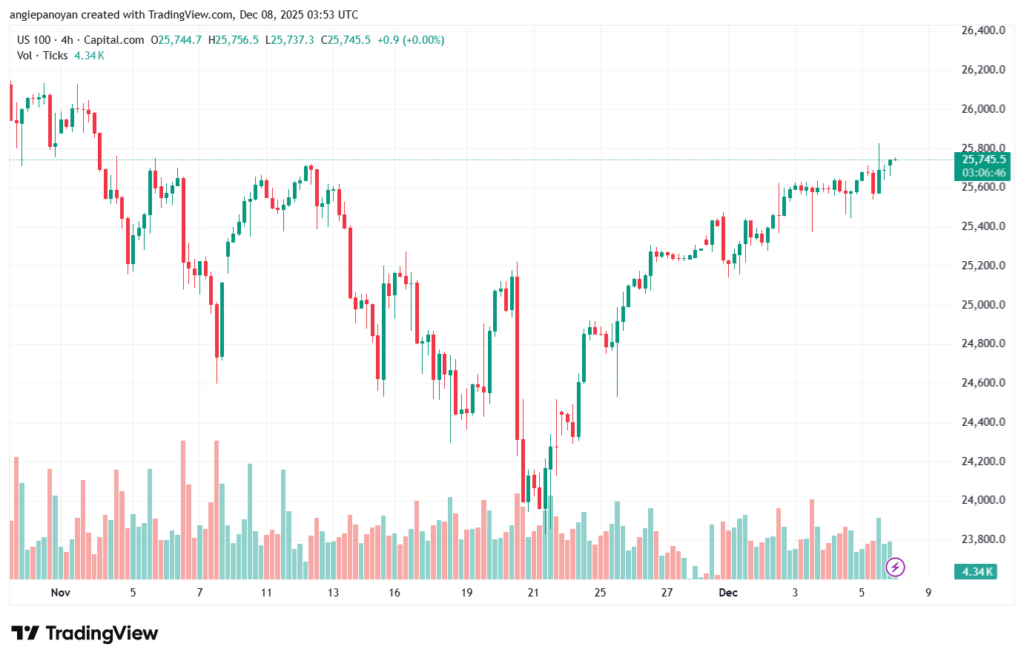Click the High value H25,756.5 in legend
The image size is (1024, 661).
click(x=233, y=40)
